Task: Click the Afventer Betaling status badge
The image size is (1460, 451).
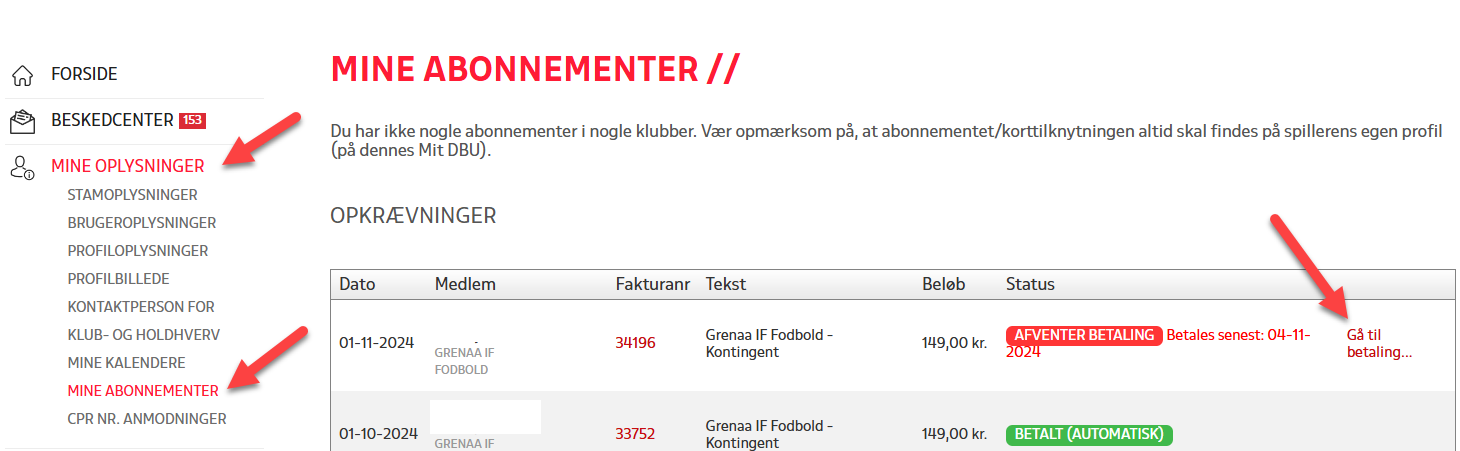Action: (1083, 335)
